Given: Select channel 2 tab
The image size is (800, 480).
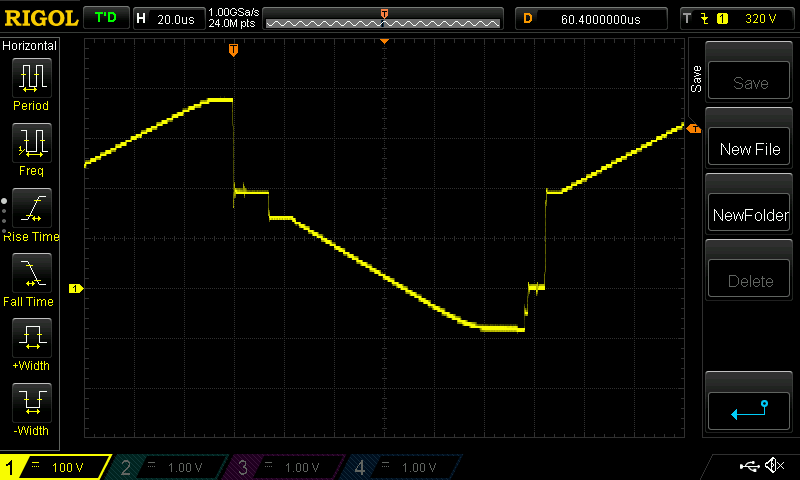Looking at the screenshot, I should pos(166,467).
